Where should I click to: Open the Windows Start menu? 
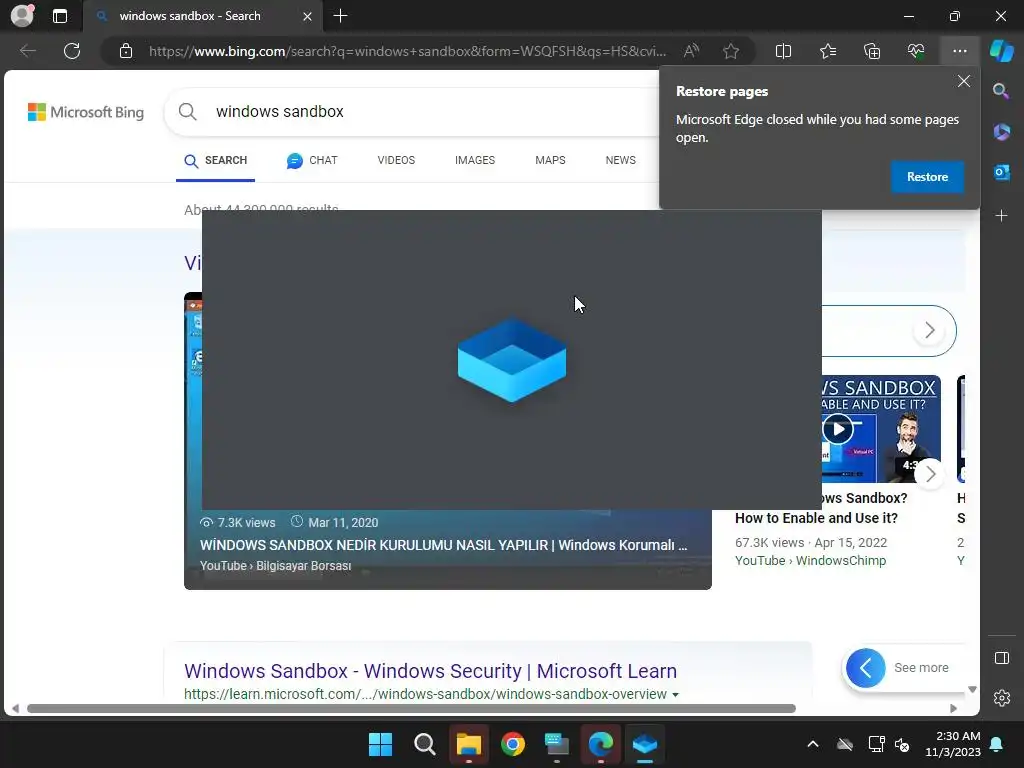[380, 744]
